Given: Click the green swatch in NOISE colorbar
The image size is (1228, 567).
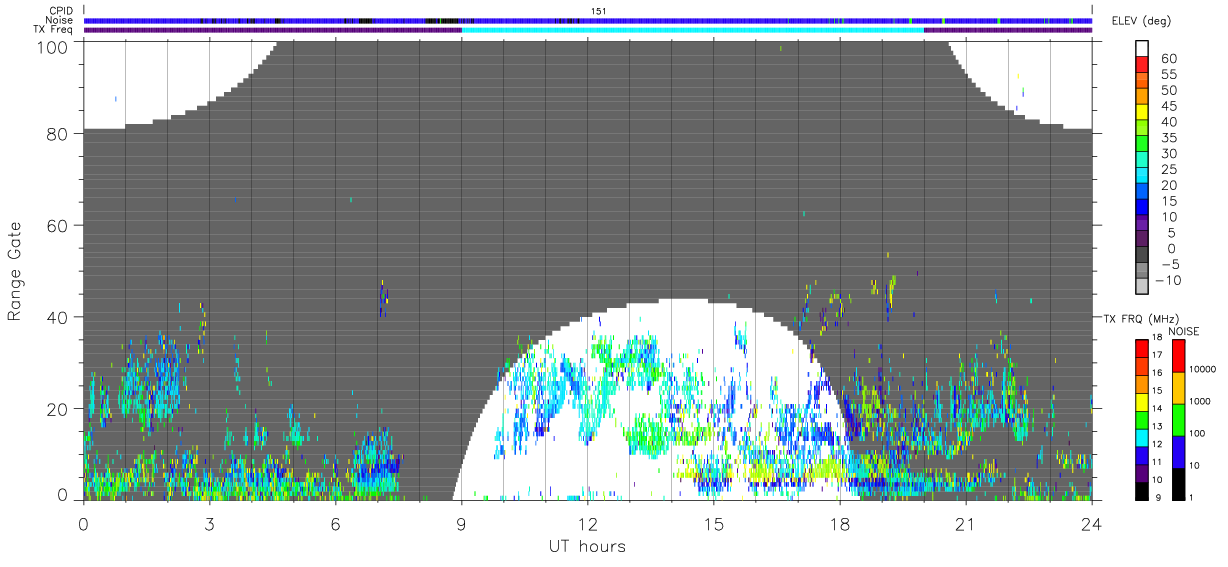Looking at the screenshot, I should pos(1177,419).
